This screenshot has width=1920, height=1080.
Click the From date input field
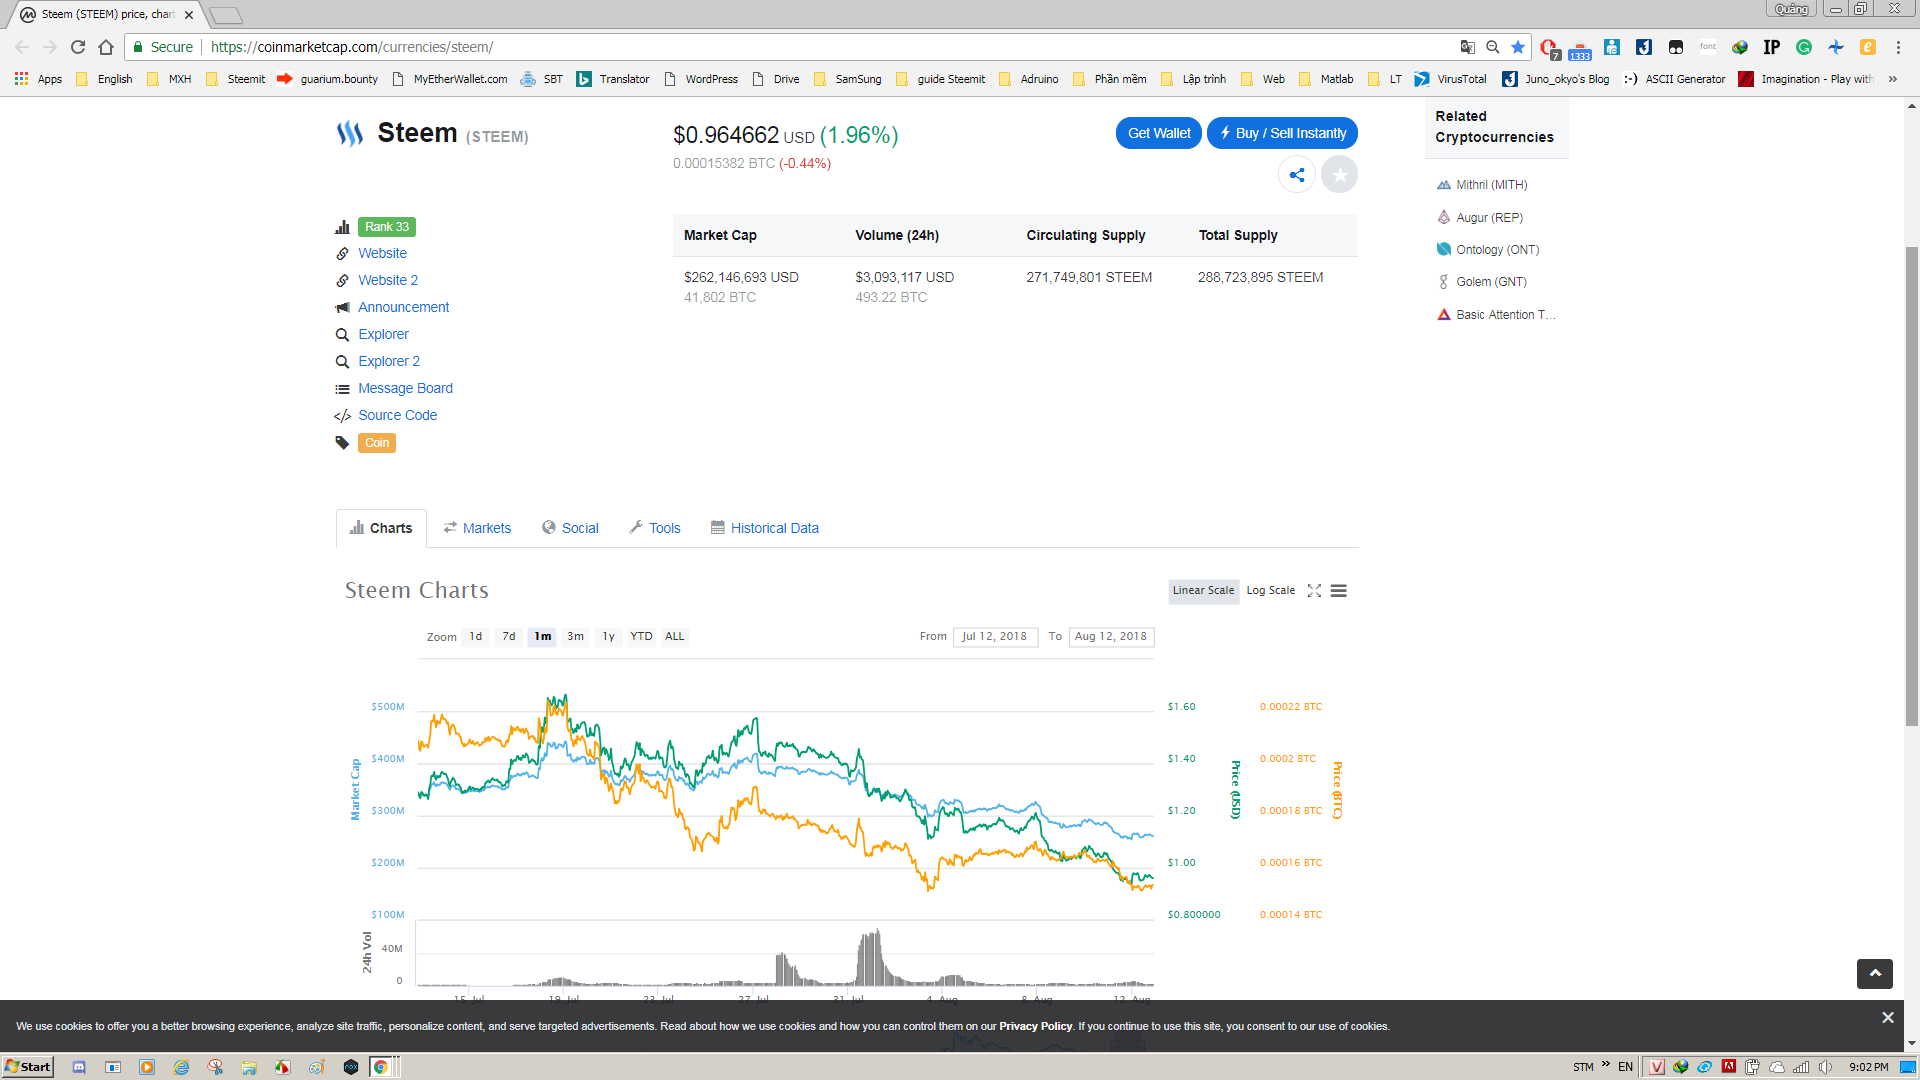[995, 637]
